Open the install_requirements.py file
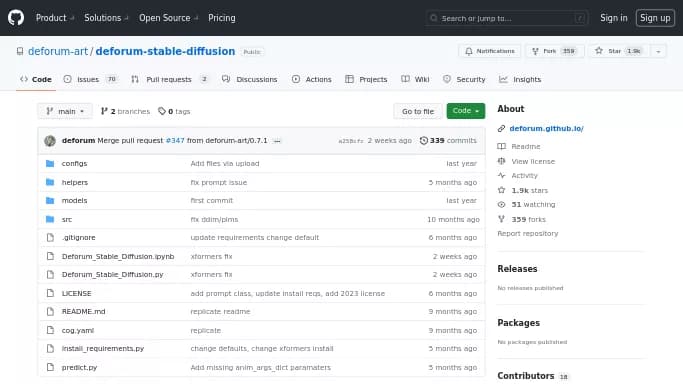 pos(103,348)
